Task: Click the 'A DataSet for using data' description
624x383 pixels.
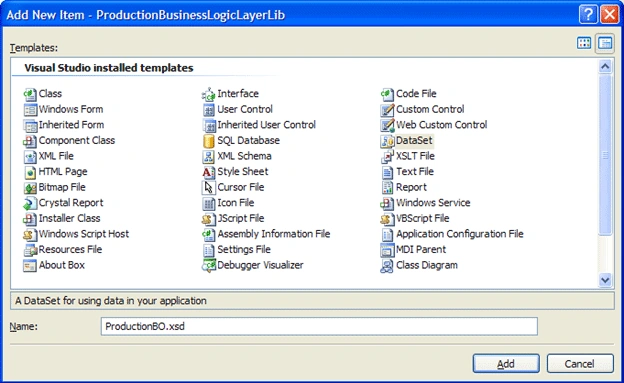Action: tap(111, 301)
